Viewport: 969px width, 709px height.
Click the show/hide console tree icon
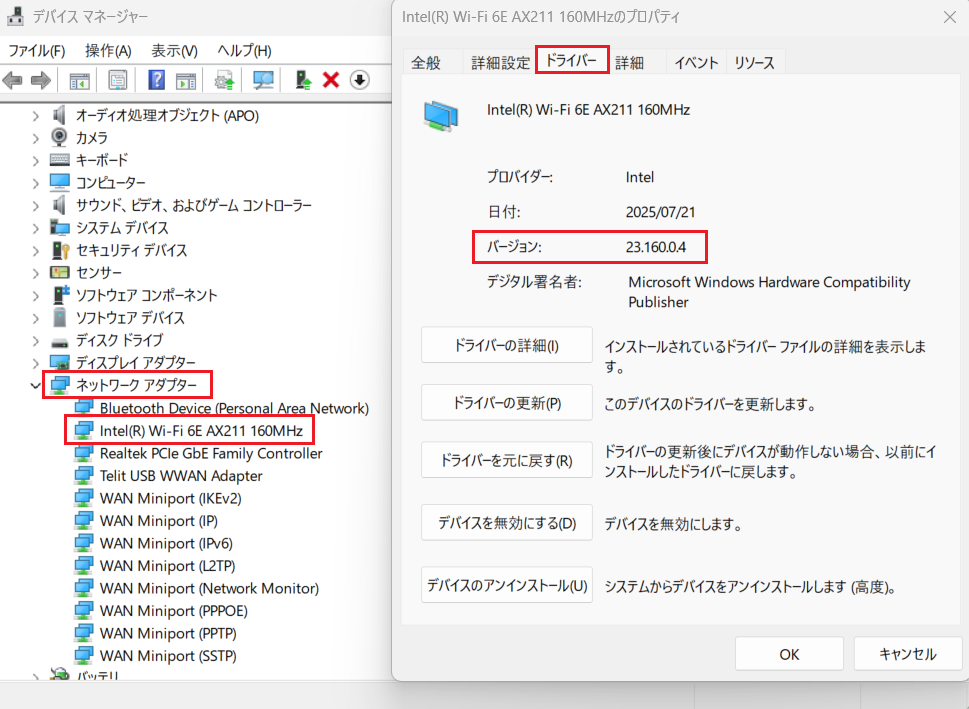(x=79, y=80)
